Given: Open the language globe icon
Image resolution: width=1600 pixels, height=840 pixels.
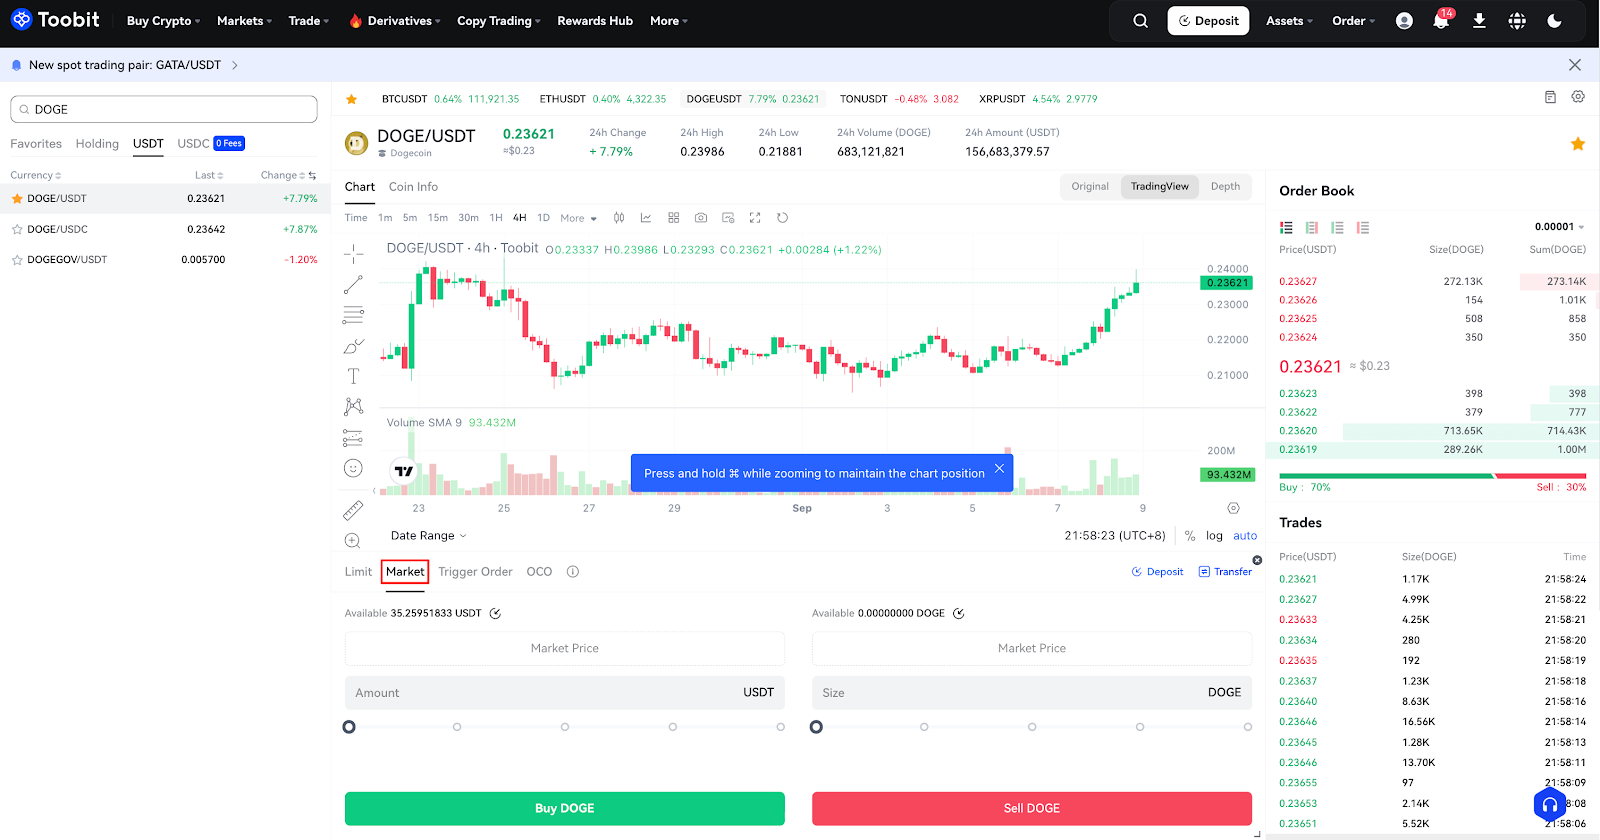Looking at the screenshot, I should [1517, 21].
